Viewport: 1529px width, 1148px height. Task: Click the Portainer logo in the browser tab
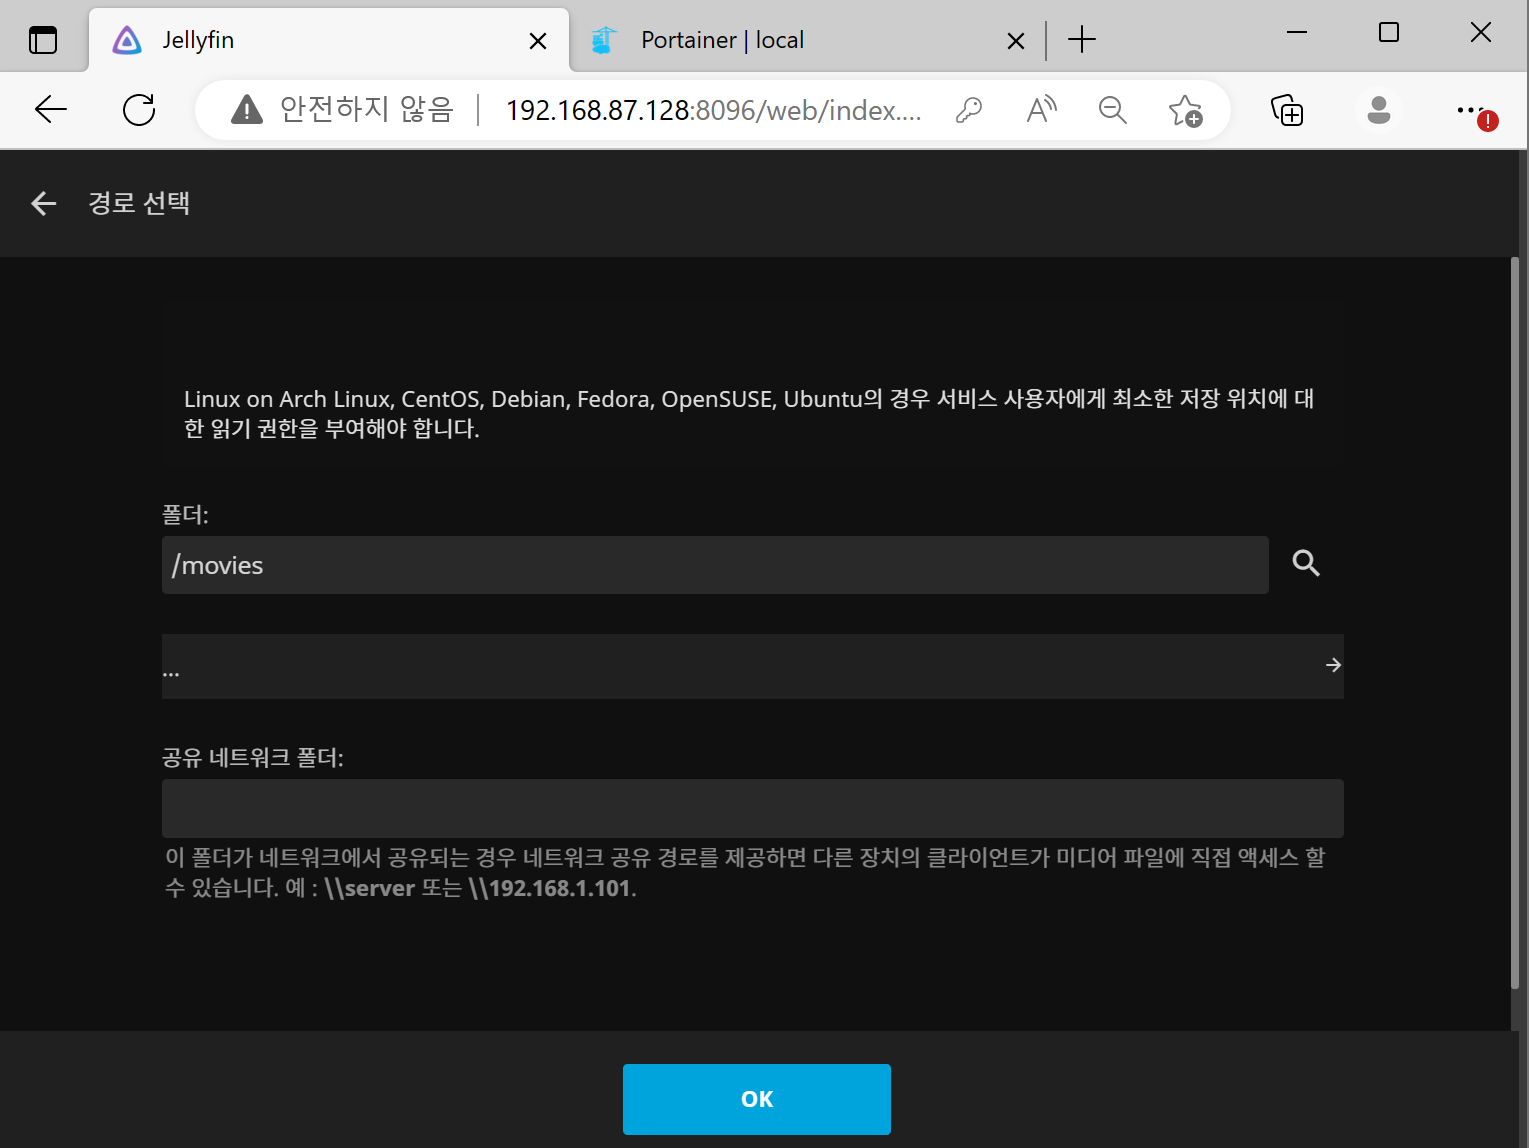point(604,39)
